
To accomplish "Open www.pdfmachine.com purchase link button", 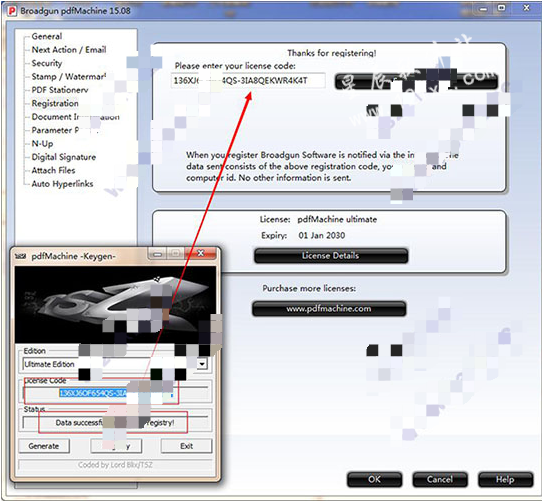I will click(329, 309).
